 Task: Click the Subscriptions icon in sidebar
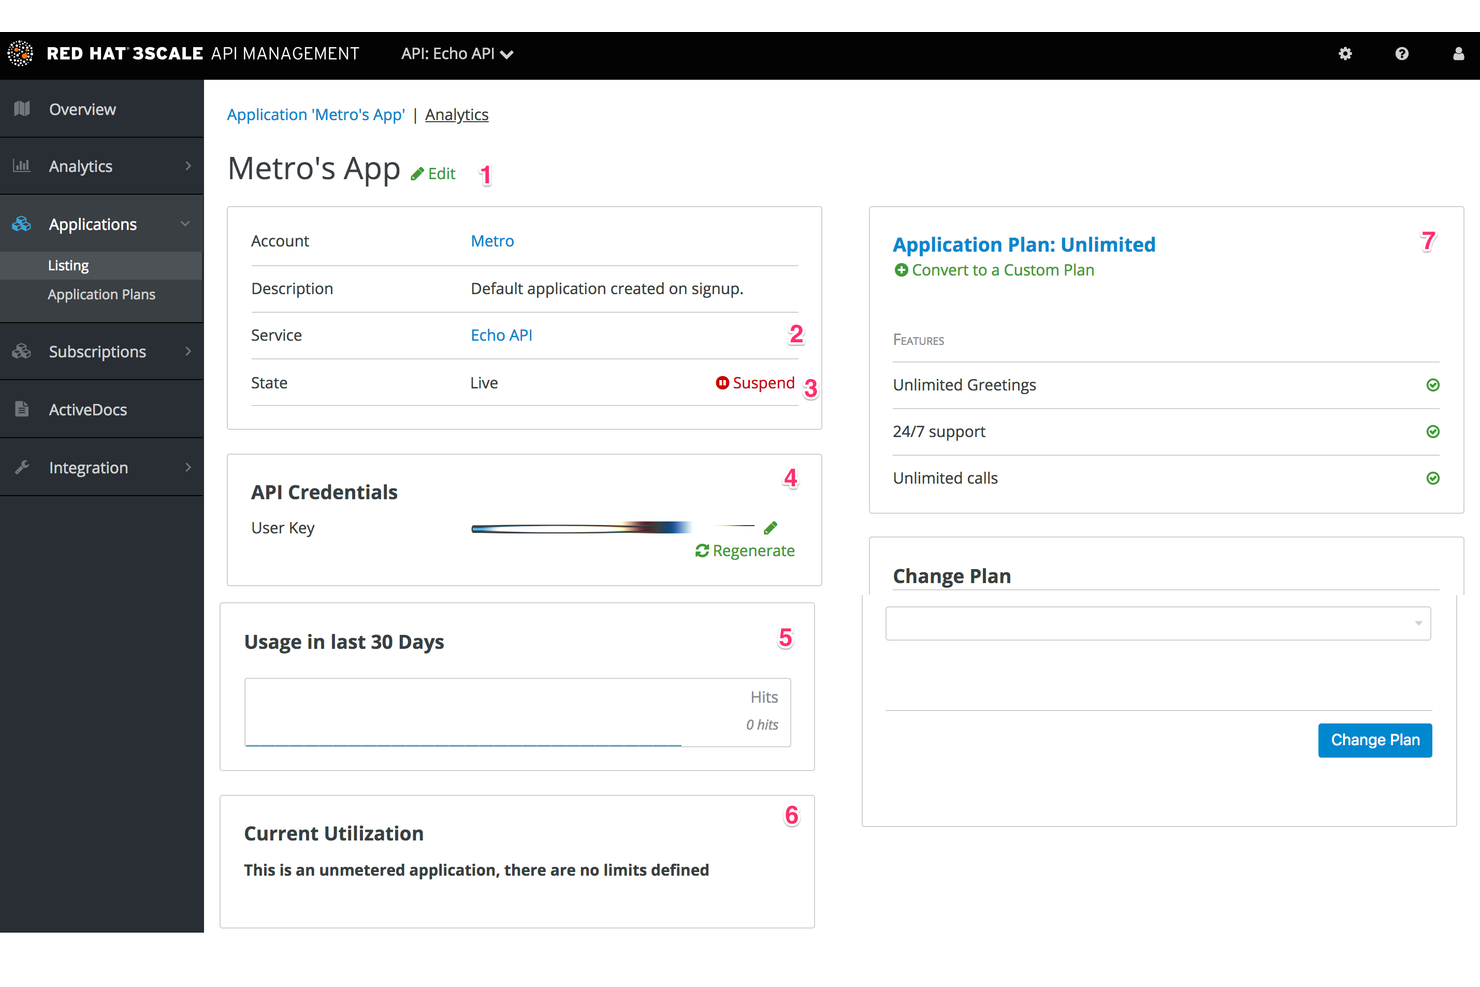(21, 351)
